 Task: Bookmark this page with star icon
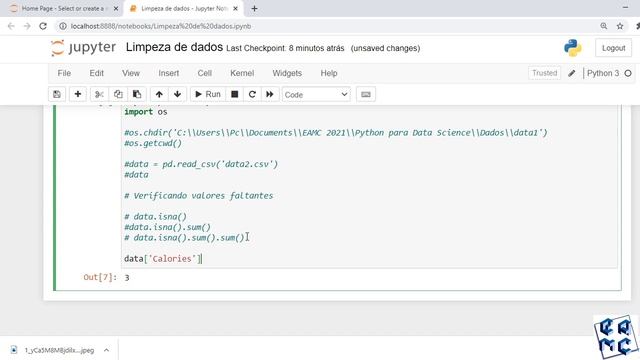620,26
